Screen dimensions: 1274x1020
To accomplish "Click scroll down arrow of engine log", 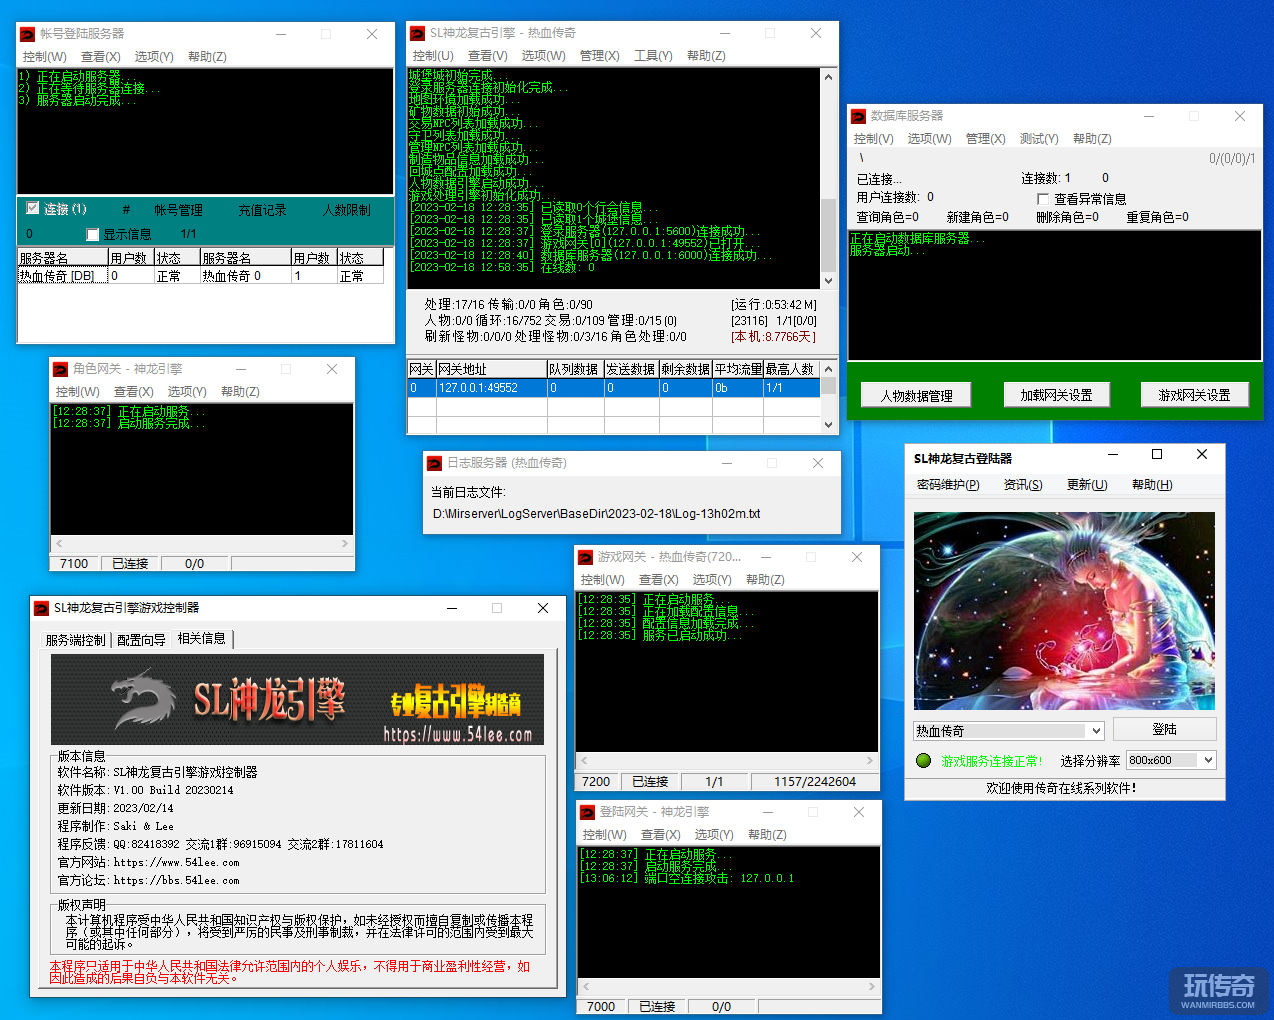I will [828, 281].
